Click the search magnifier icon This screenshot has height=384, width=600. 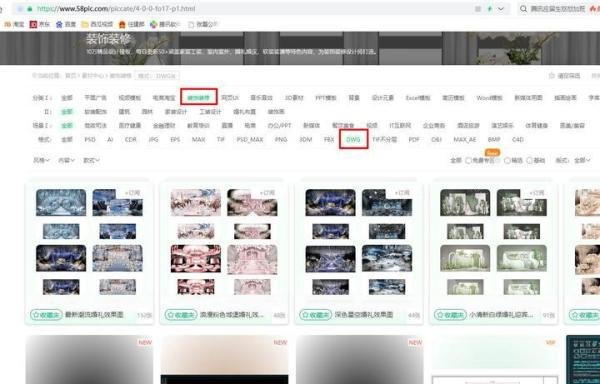(523, 8)
